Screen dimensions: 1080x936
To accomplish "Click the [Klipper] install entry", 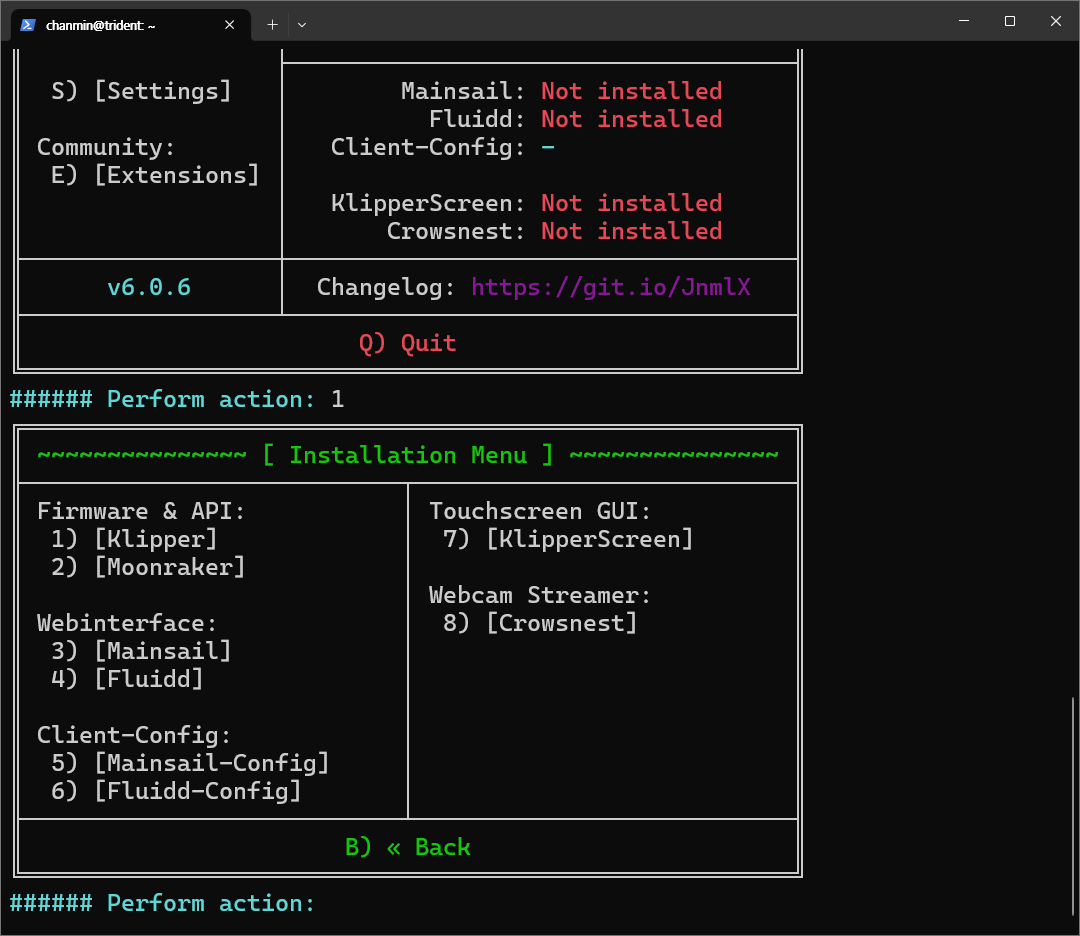I will pos(155,539).
